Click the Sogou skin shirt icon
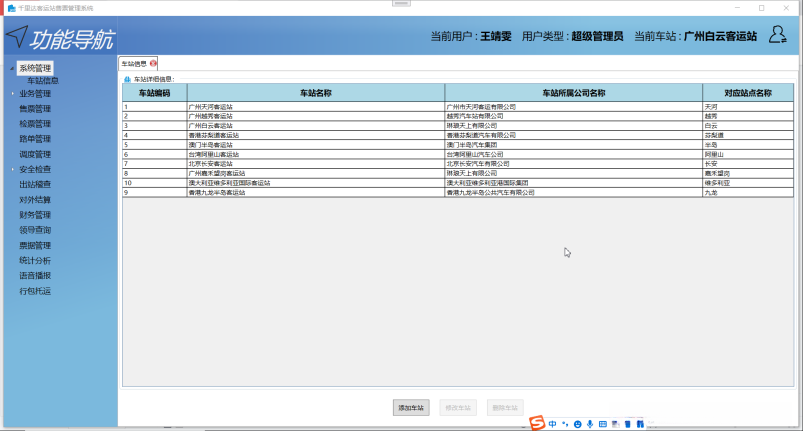 628,424
